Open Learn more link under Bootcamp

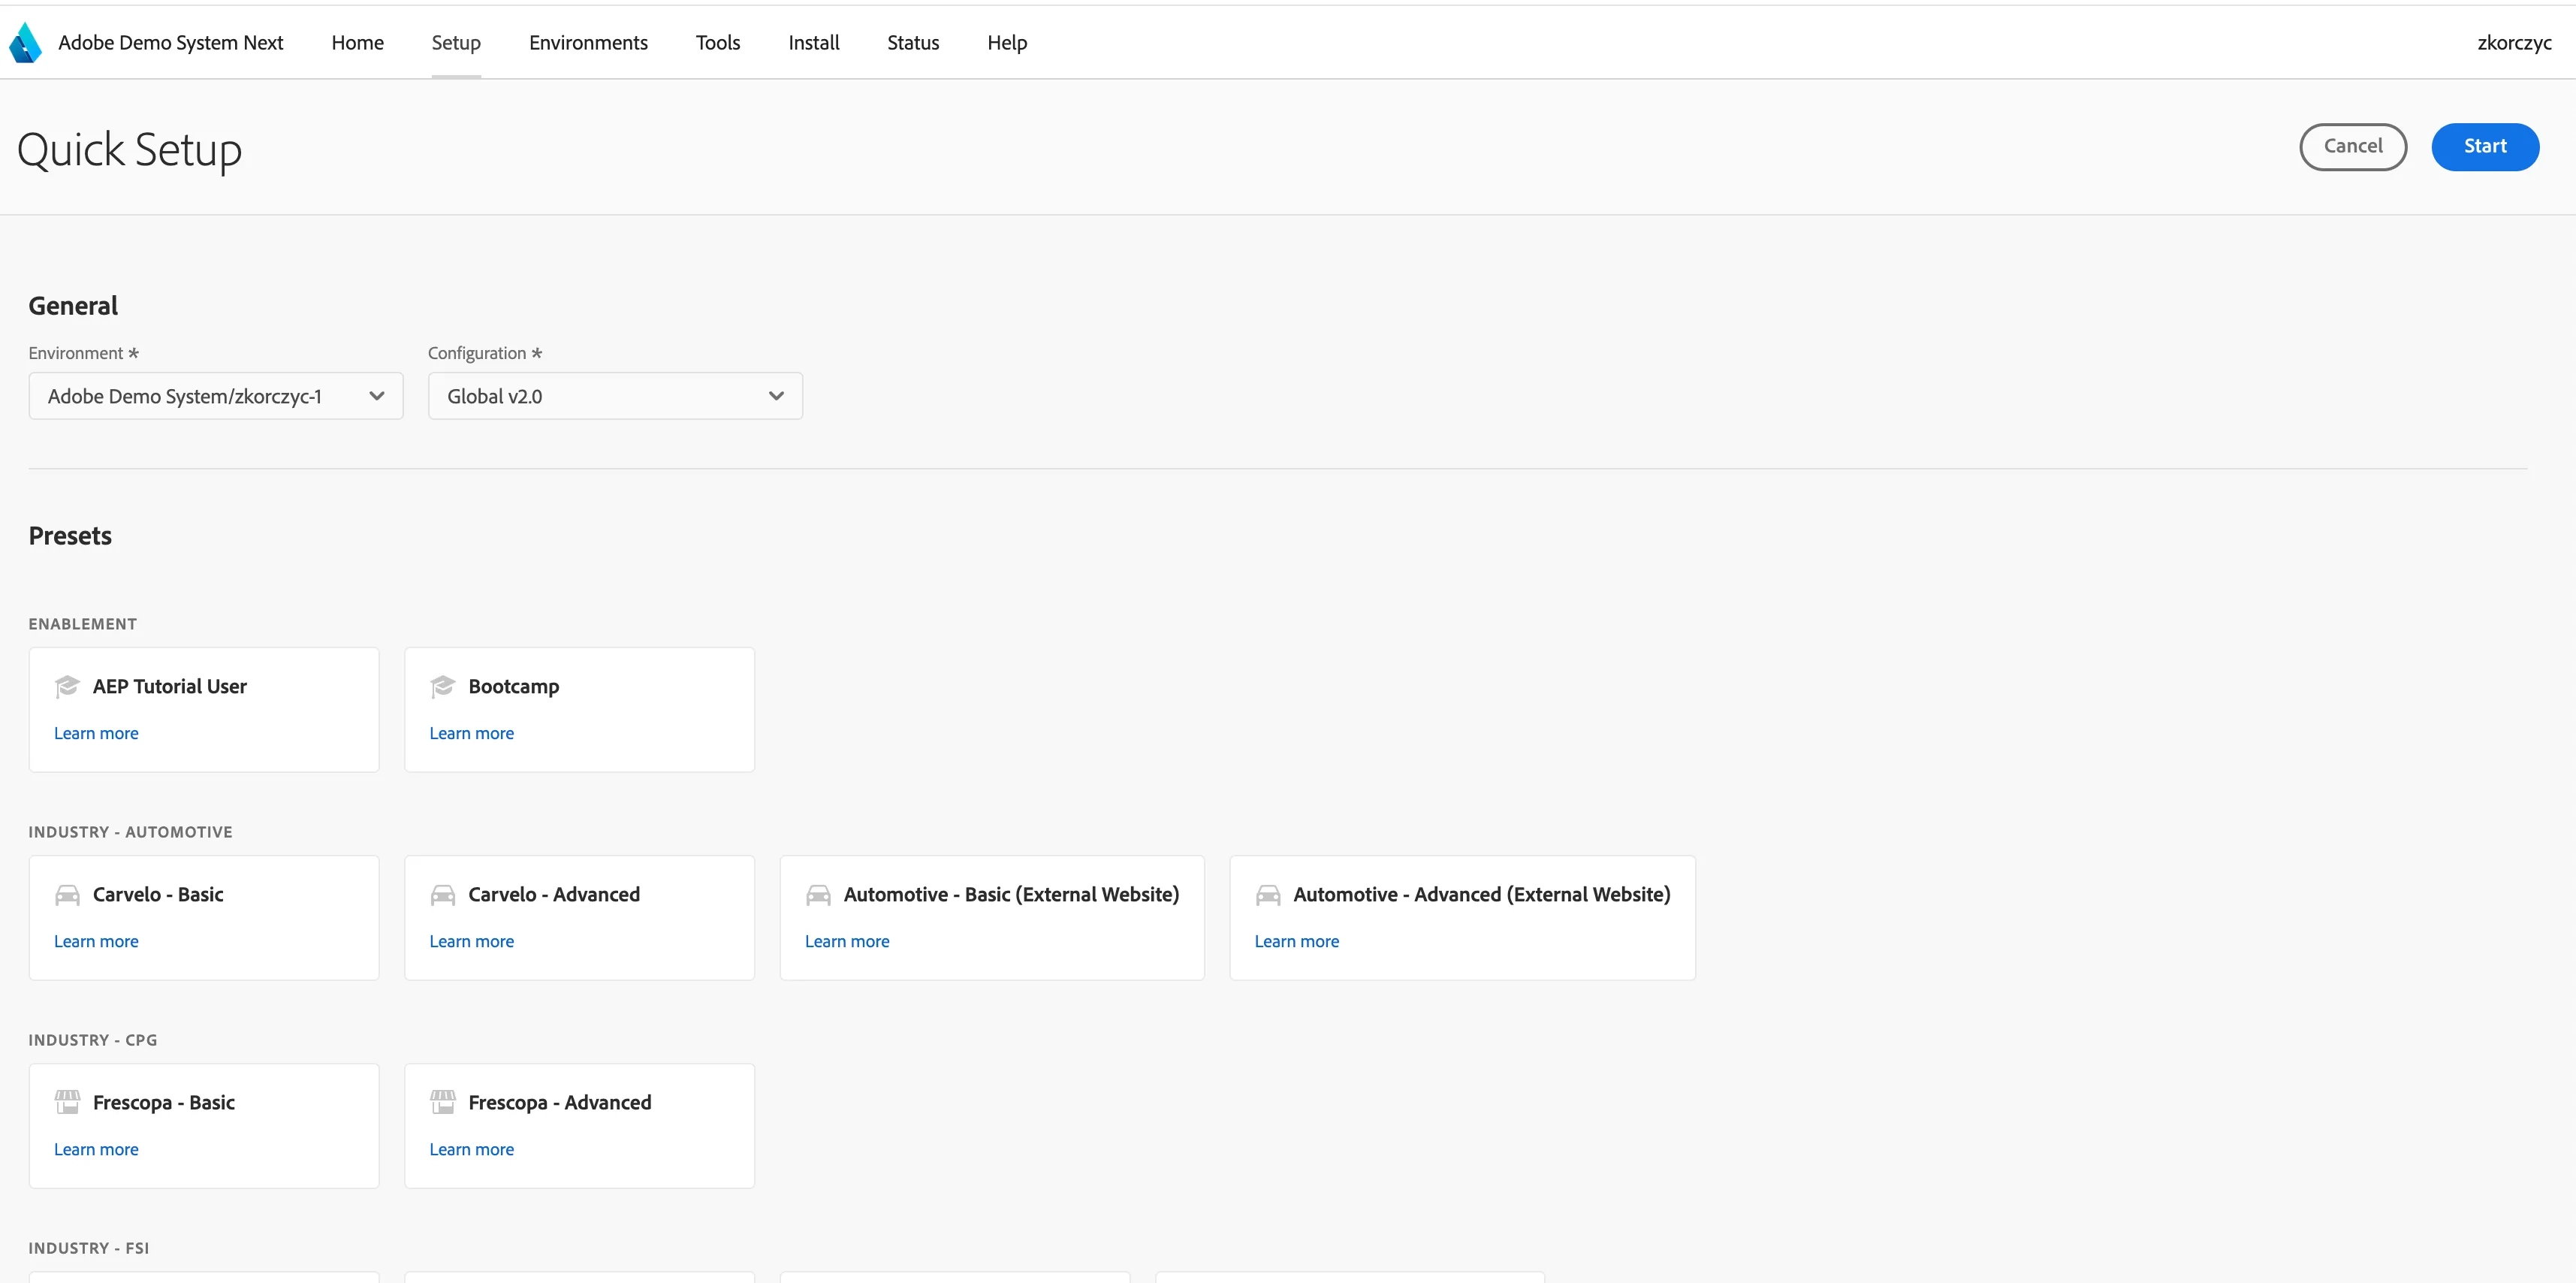click(472, 733)
